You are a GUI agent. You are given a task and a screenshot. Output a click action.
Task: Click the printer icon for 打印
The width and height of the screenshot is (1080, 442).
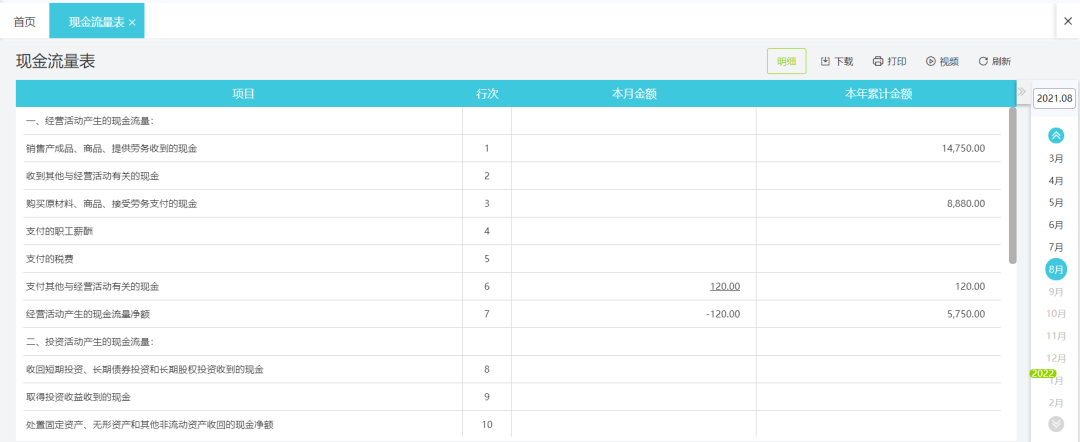coord(878,61)
